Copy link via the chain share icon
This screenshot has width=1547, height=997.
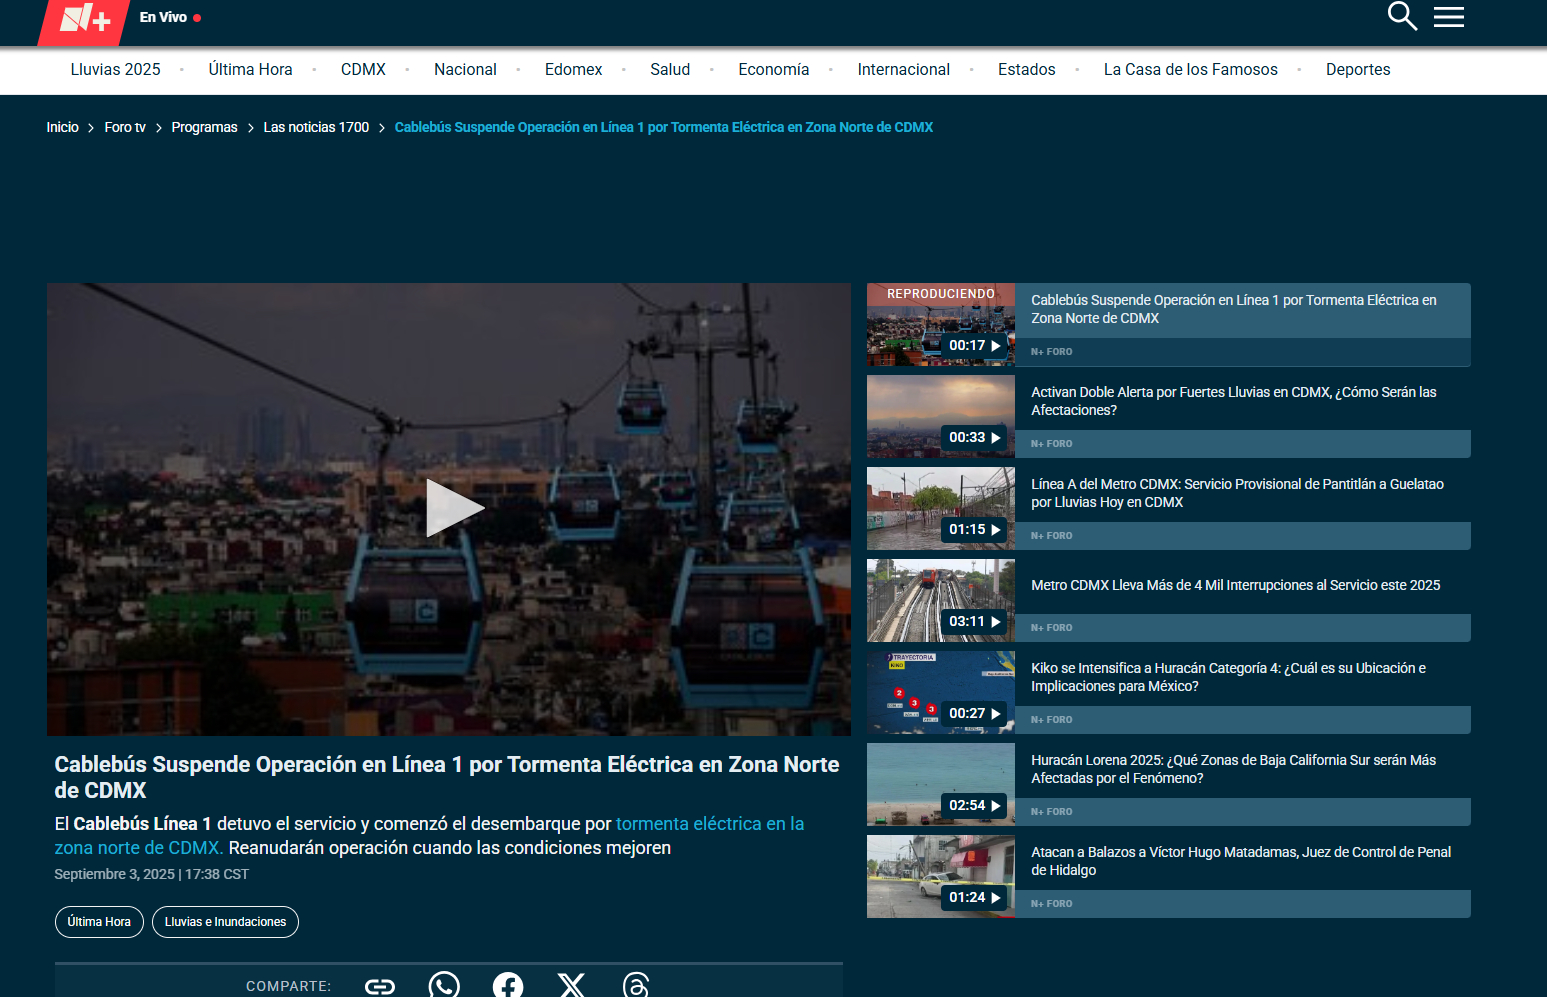tap(380, 987)
